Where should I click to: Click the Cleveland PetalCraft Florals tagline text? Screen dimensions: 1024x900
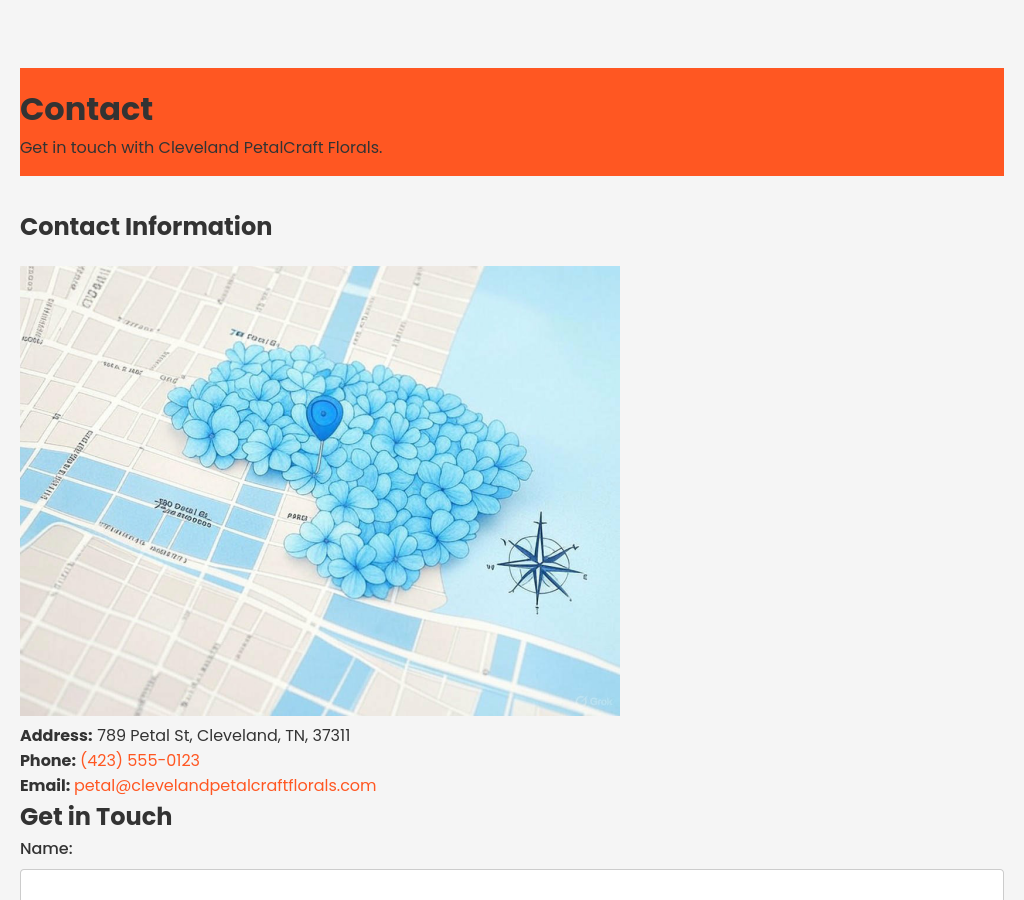(201, 148)
